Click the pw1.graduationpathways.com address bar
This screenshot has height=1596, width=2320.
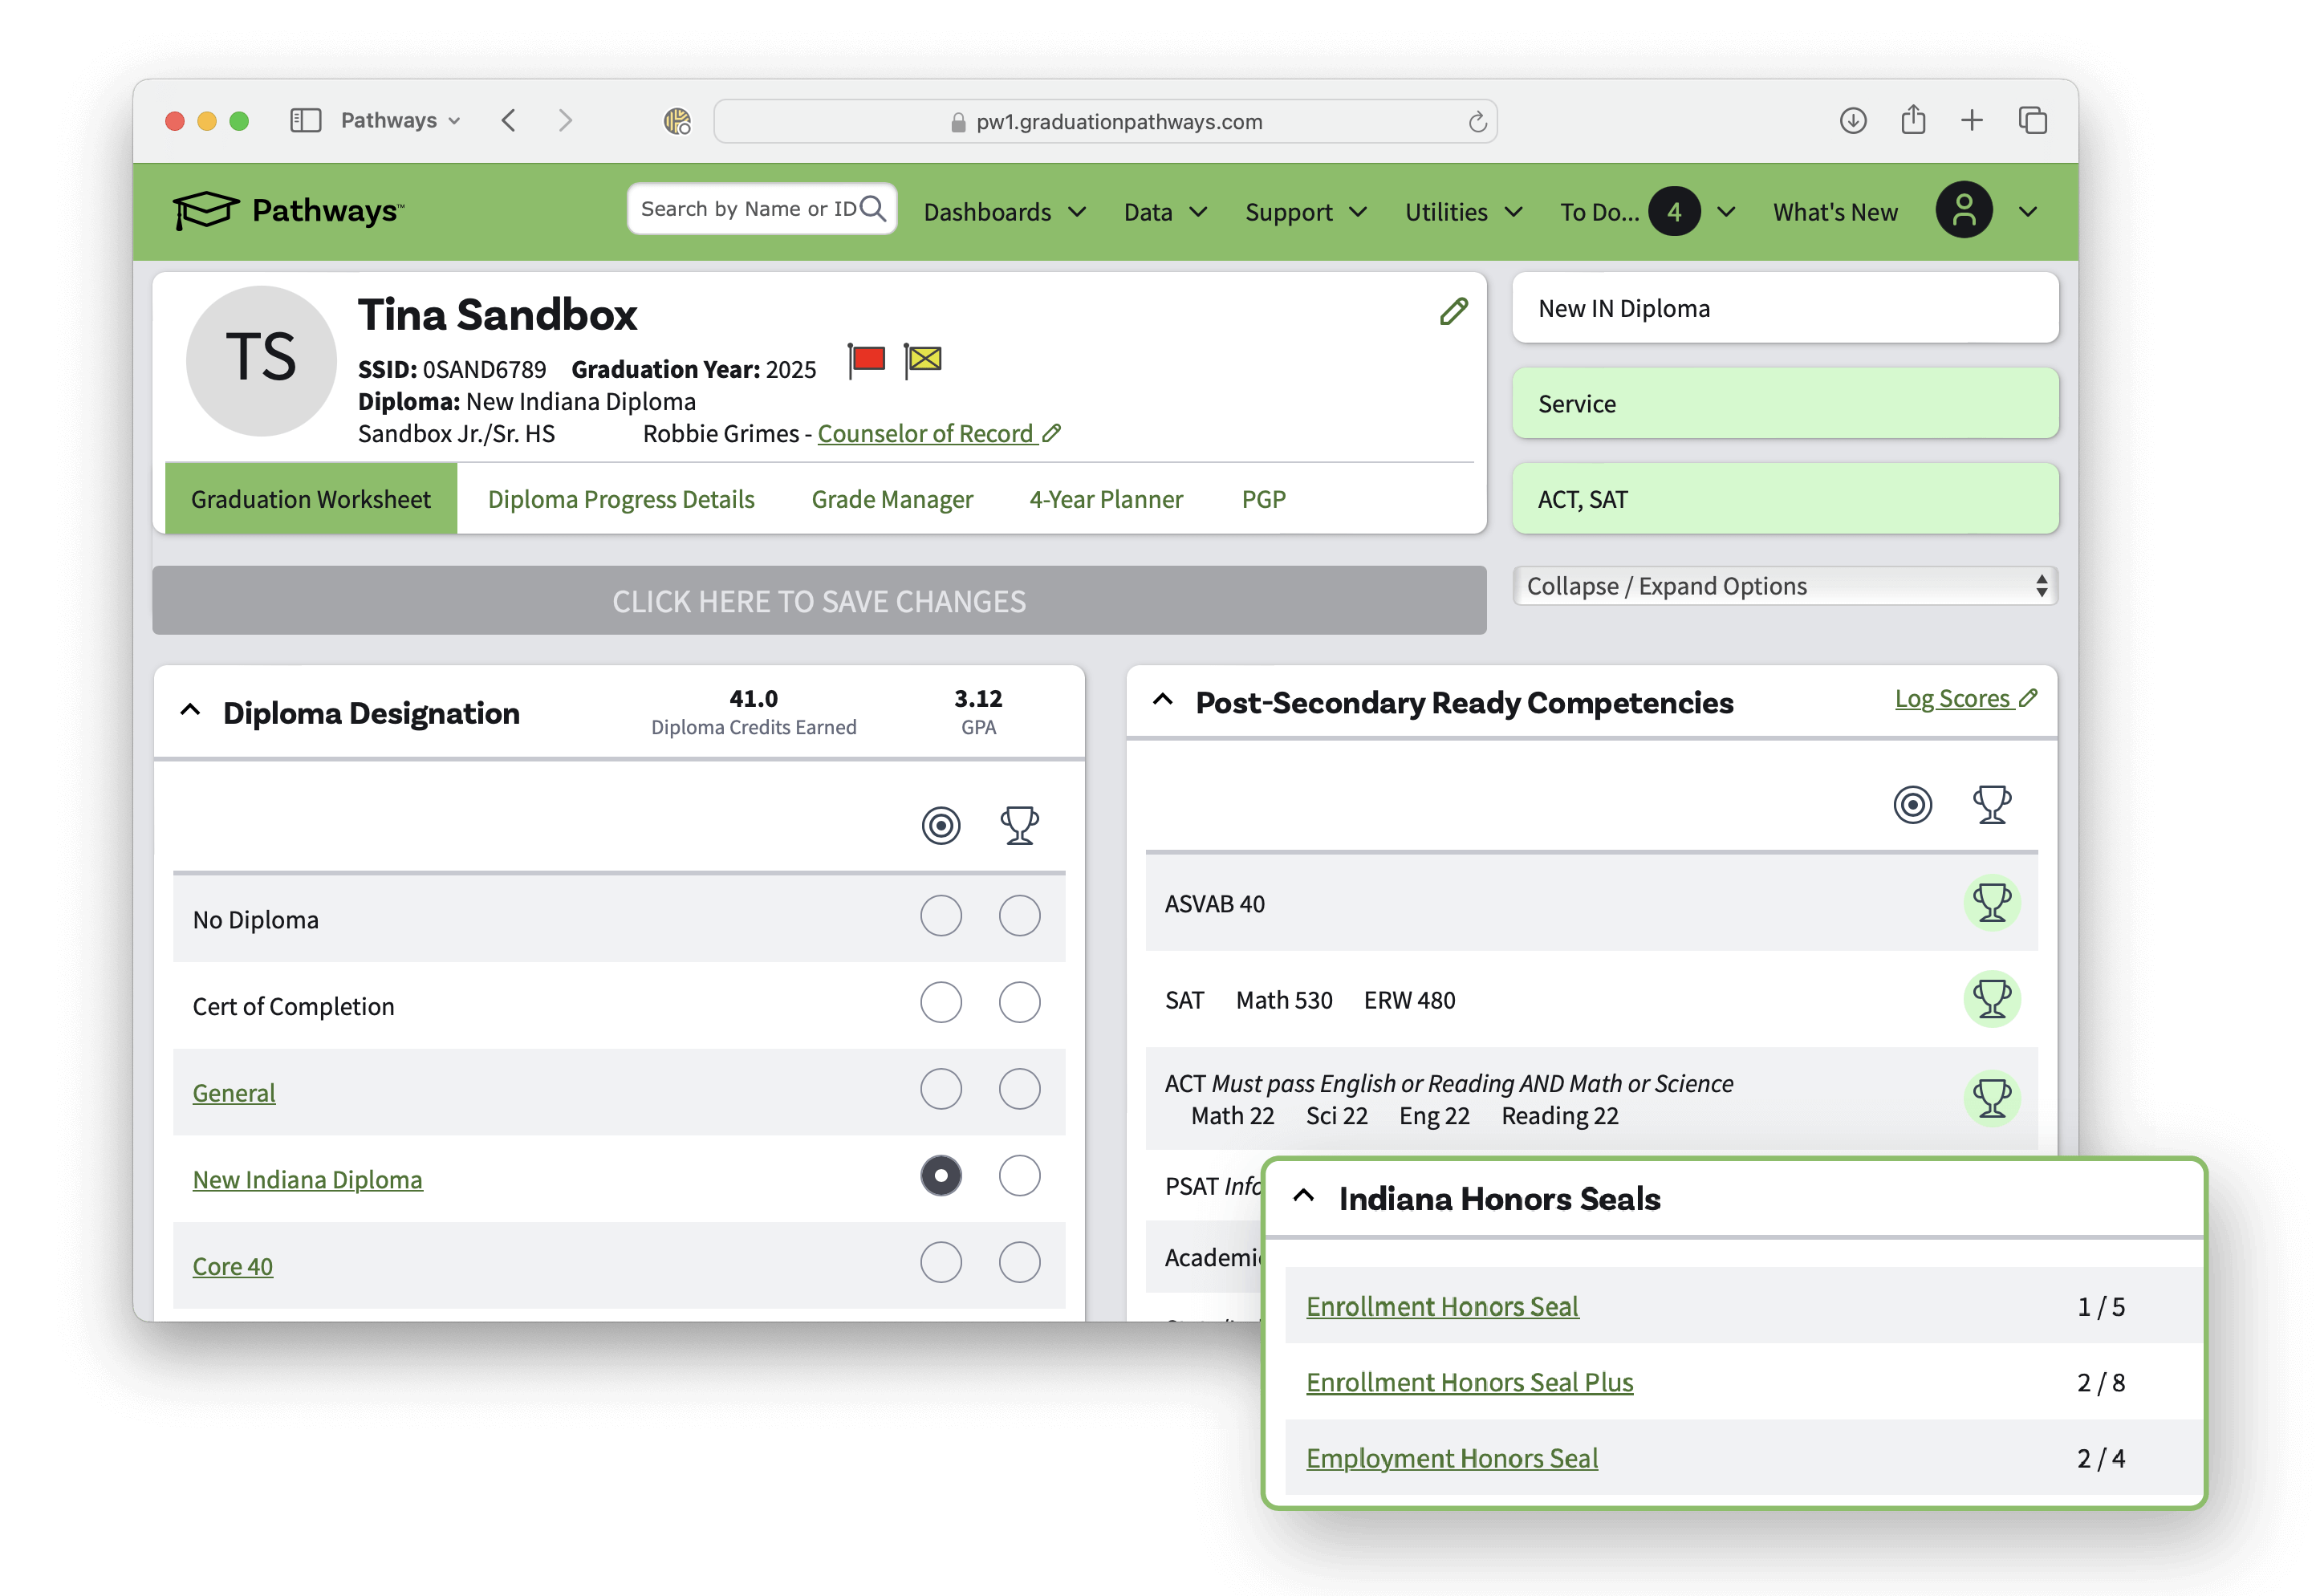(1105, 122)
